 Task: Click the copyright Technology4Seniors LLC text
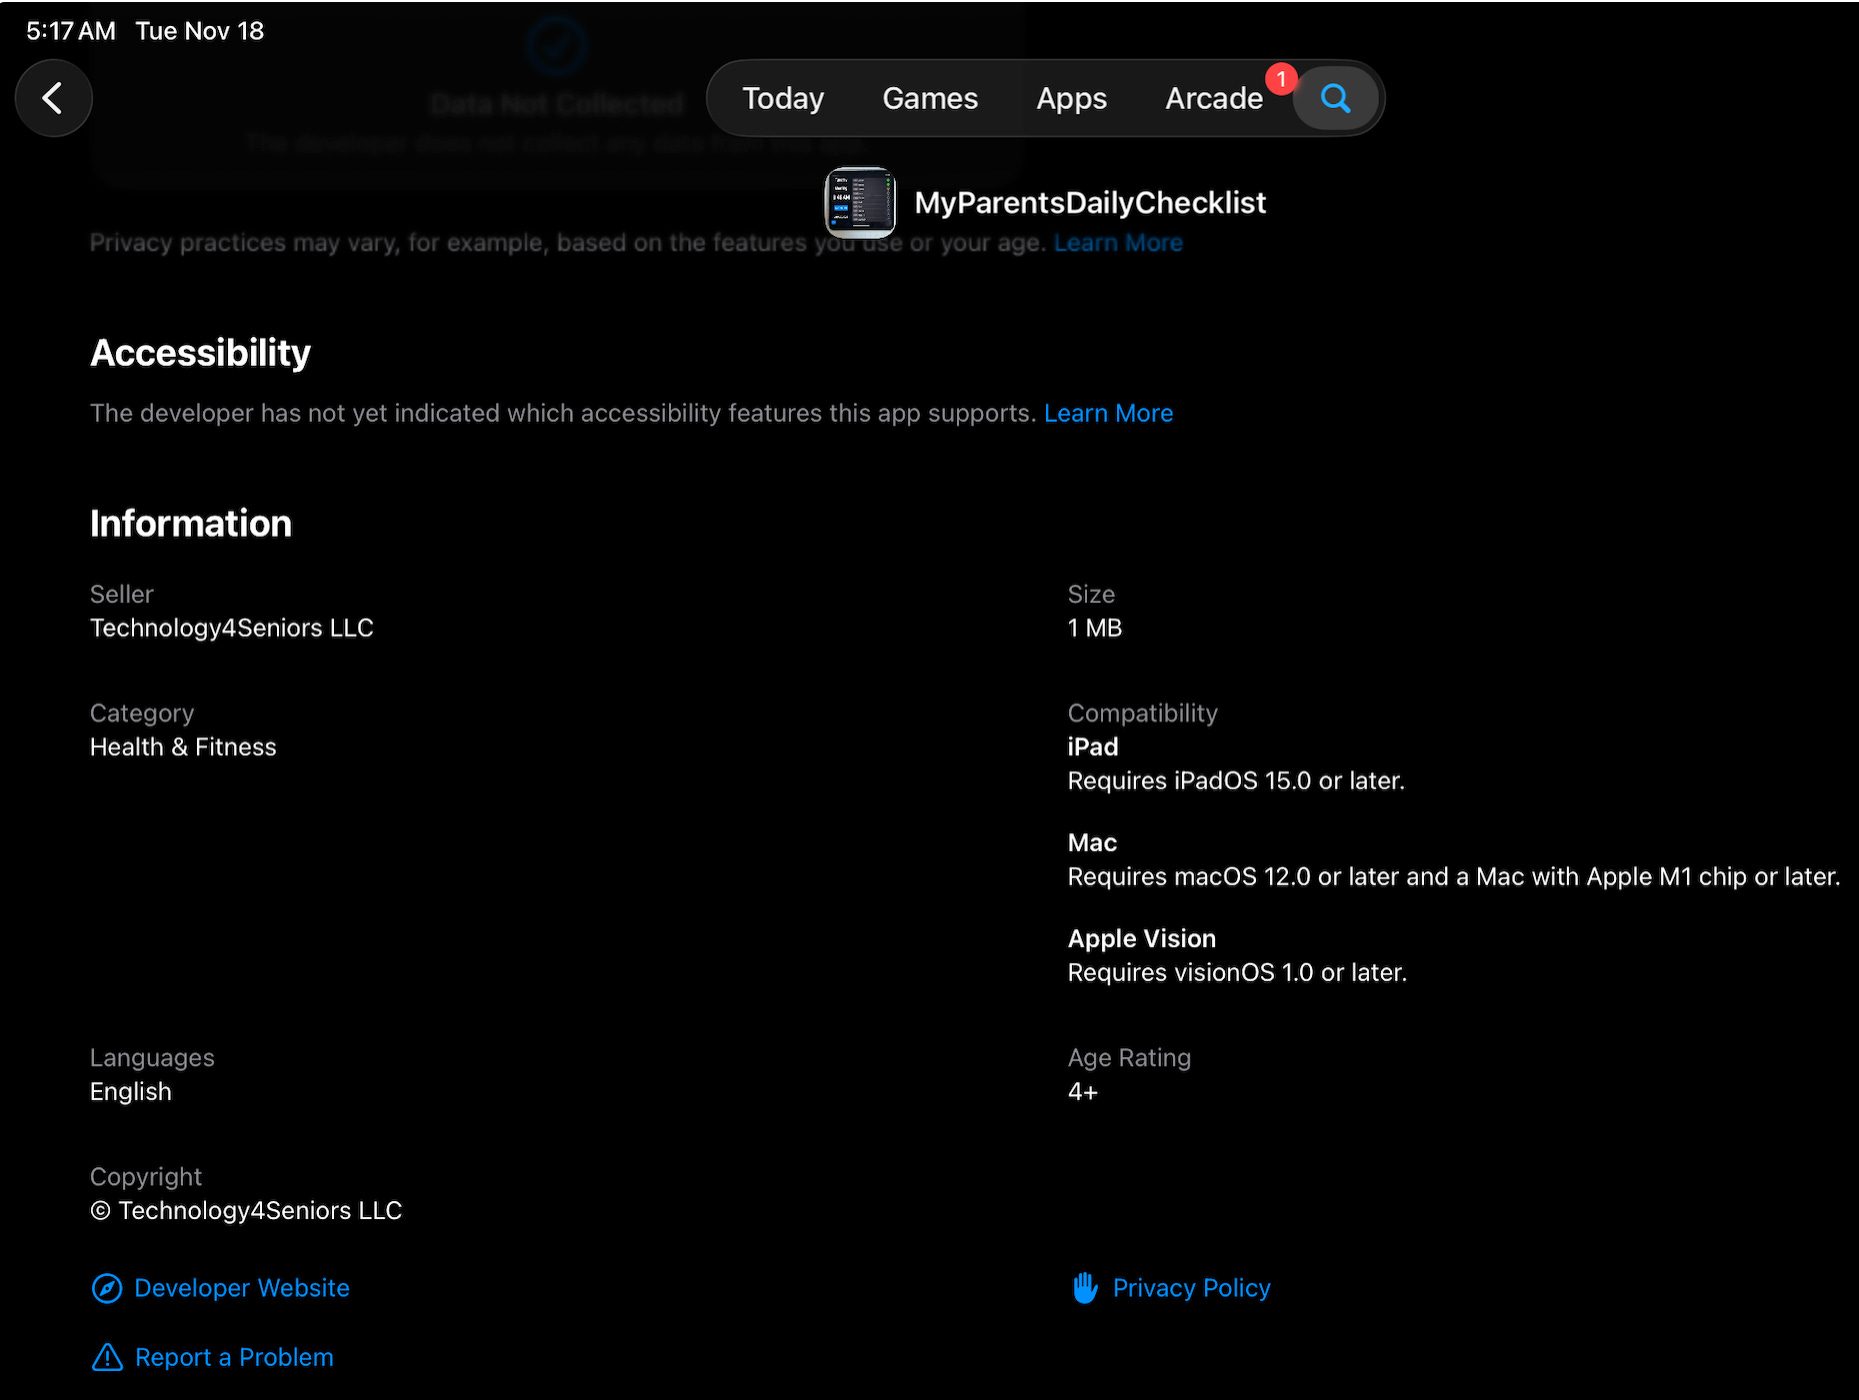(246, 1211)
